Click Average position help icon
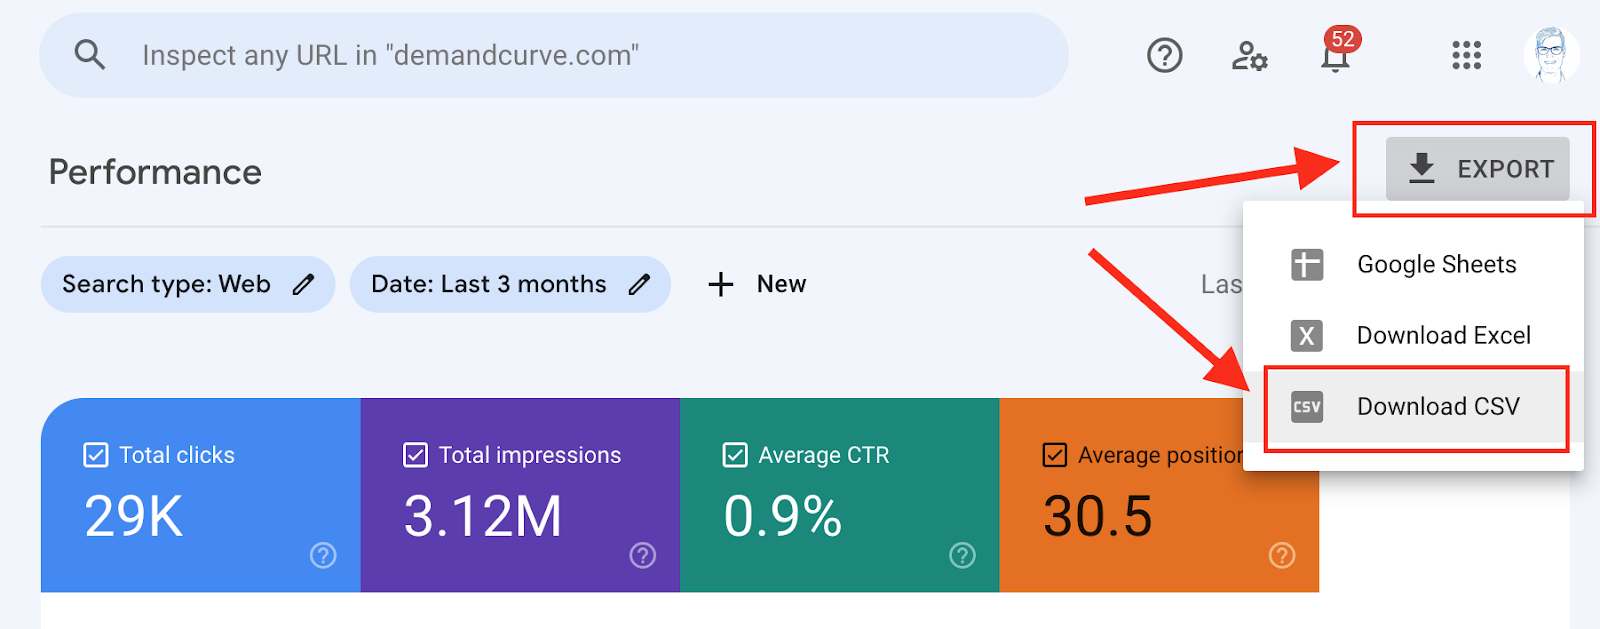The image size is (1600, 629). [x=1282, y=555]
